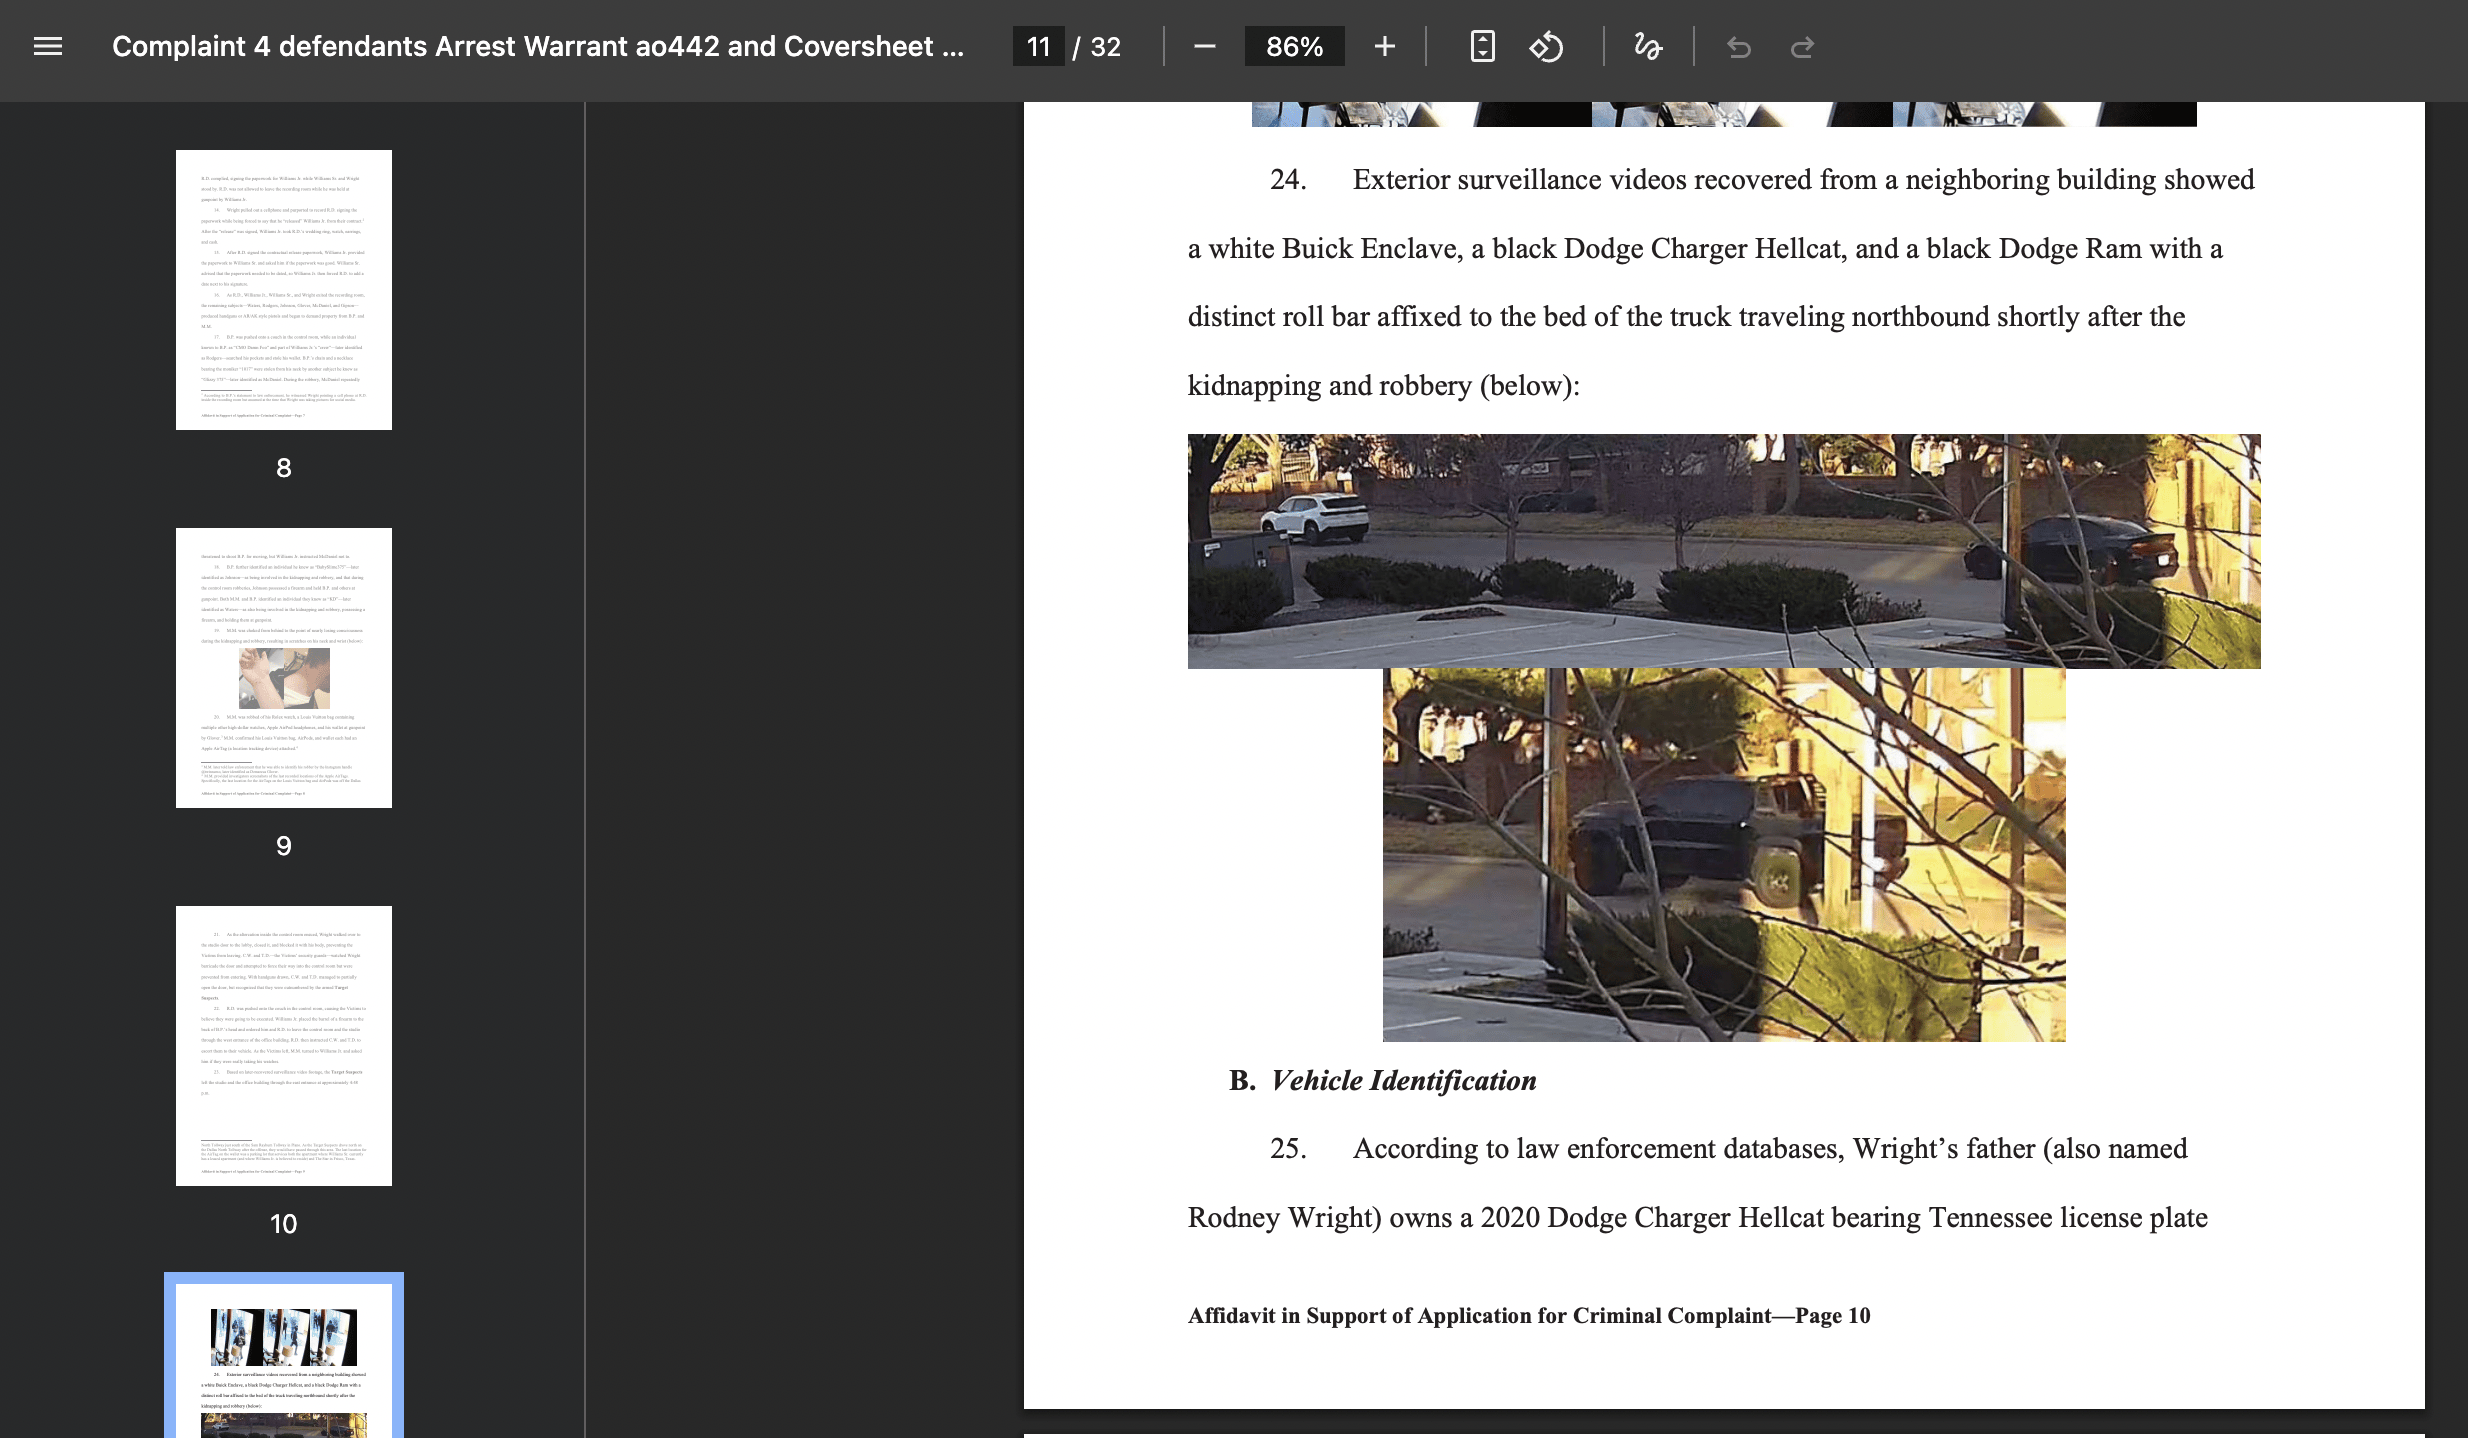Rotate the document counterclockwise
This screenshot has width=2468, height=1438.
coord(1546,47)
